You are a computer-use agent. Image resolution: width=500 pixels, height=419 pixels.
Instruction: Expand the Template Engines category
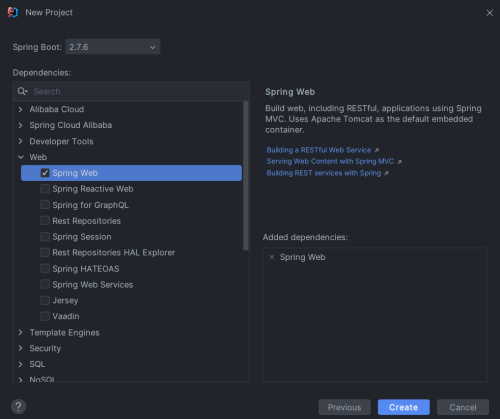click(21, 332)
